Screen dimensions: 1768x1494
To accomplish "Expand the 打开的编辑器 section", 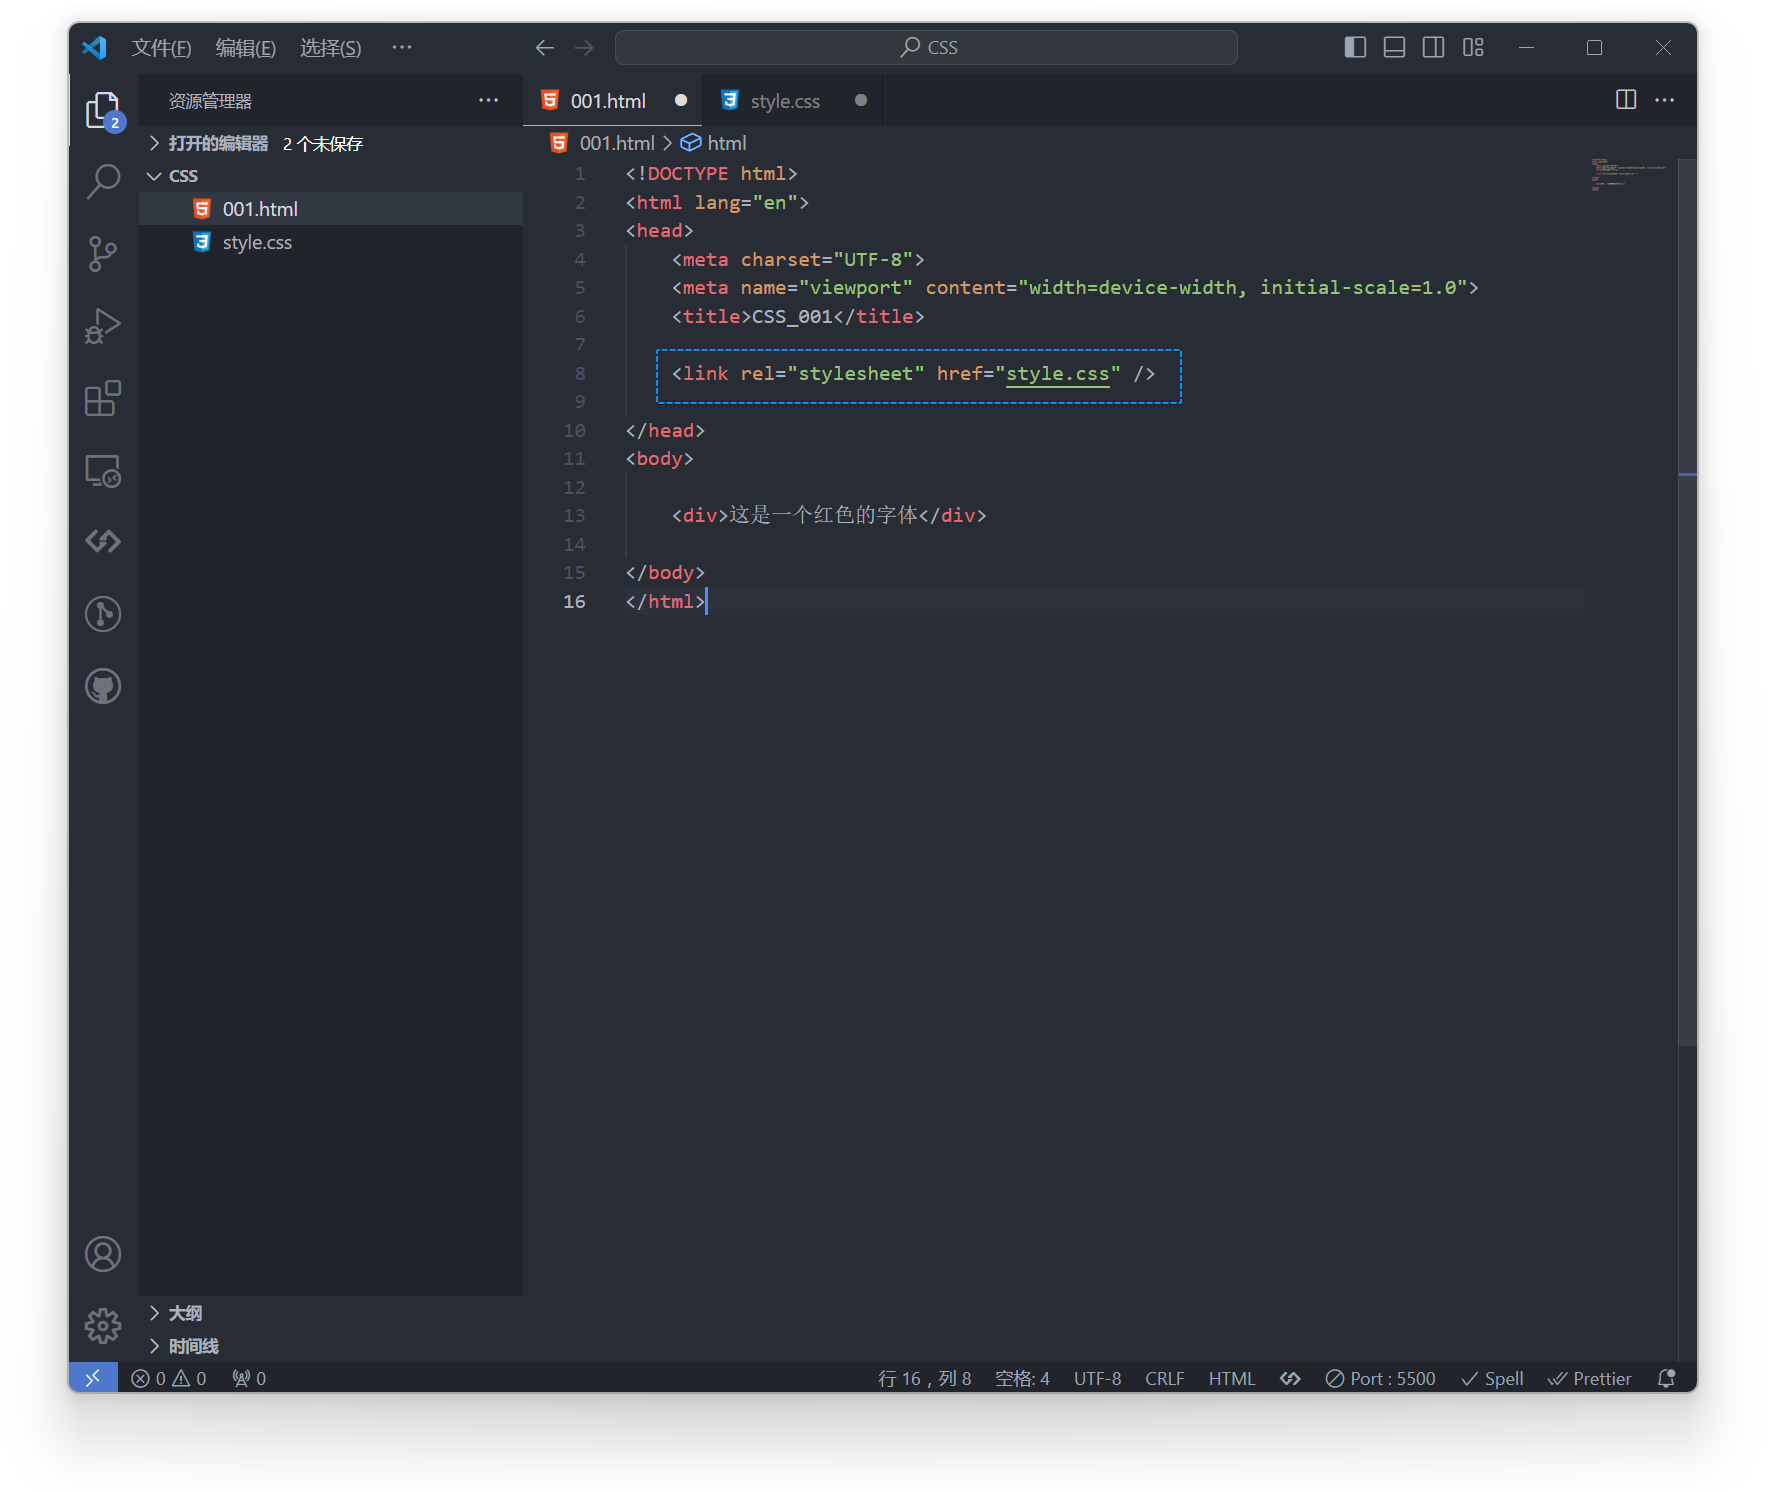I will click(x=218, y=143).
